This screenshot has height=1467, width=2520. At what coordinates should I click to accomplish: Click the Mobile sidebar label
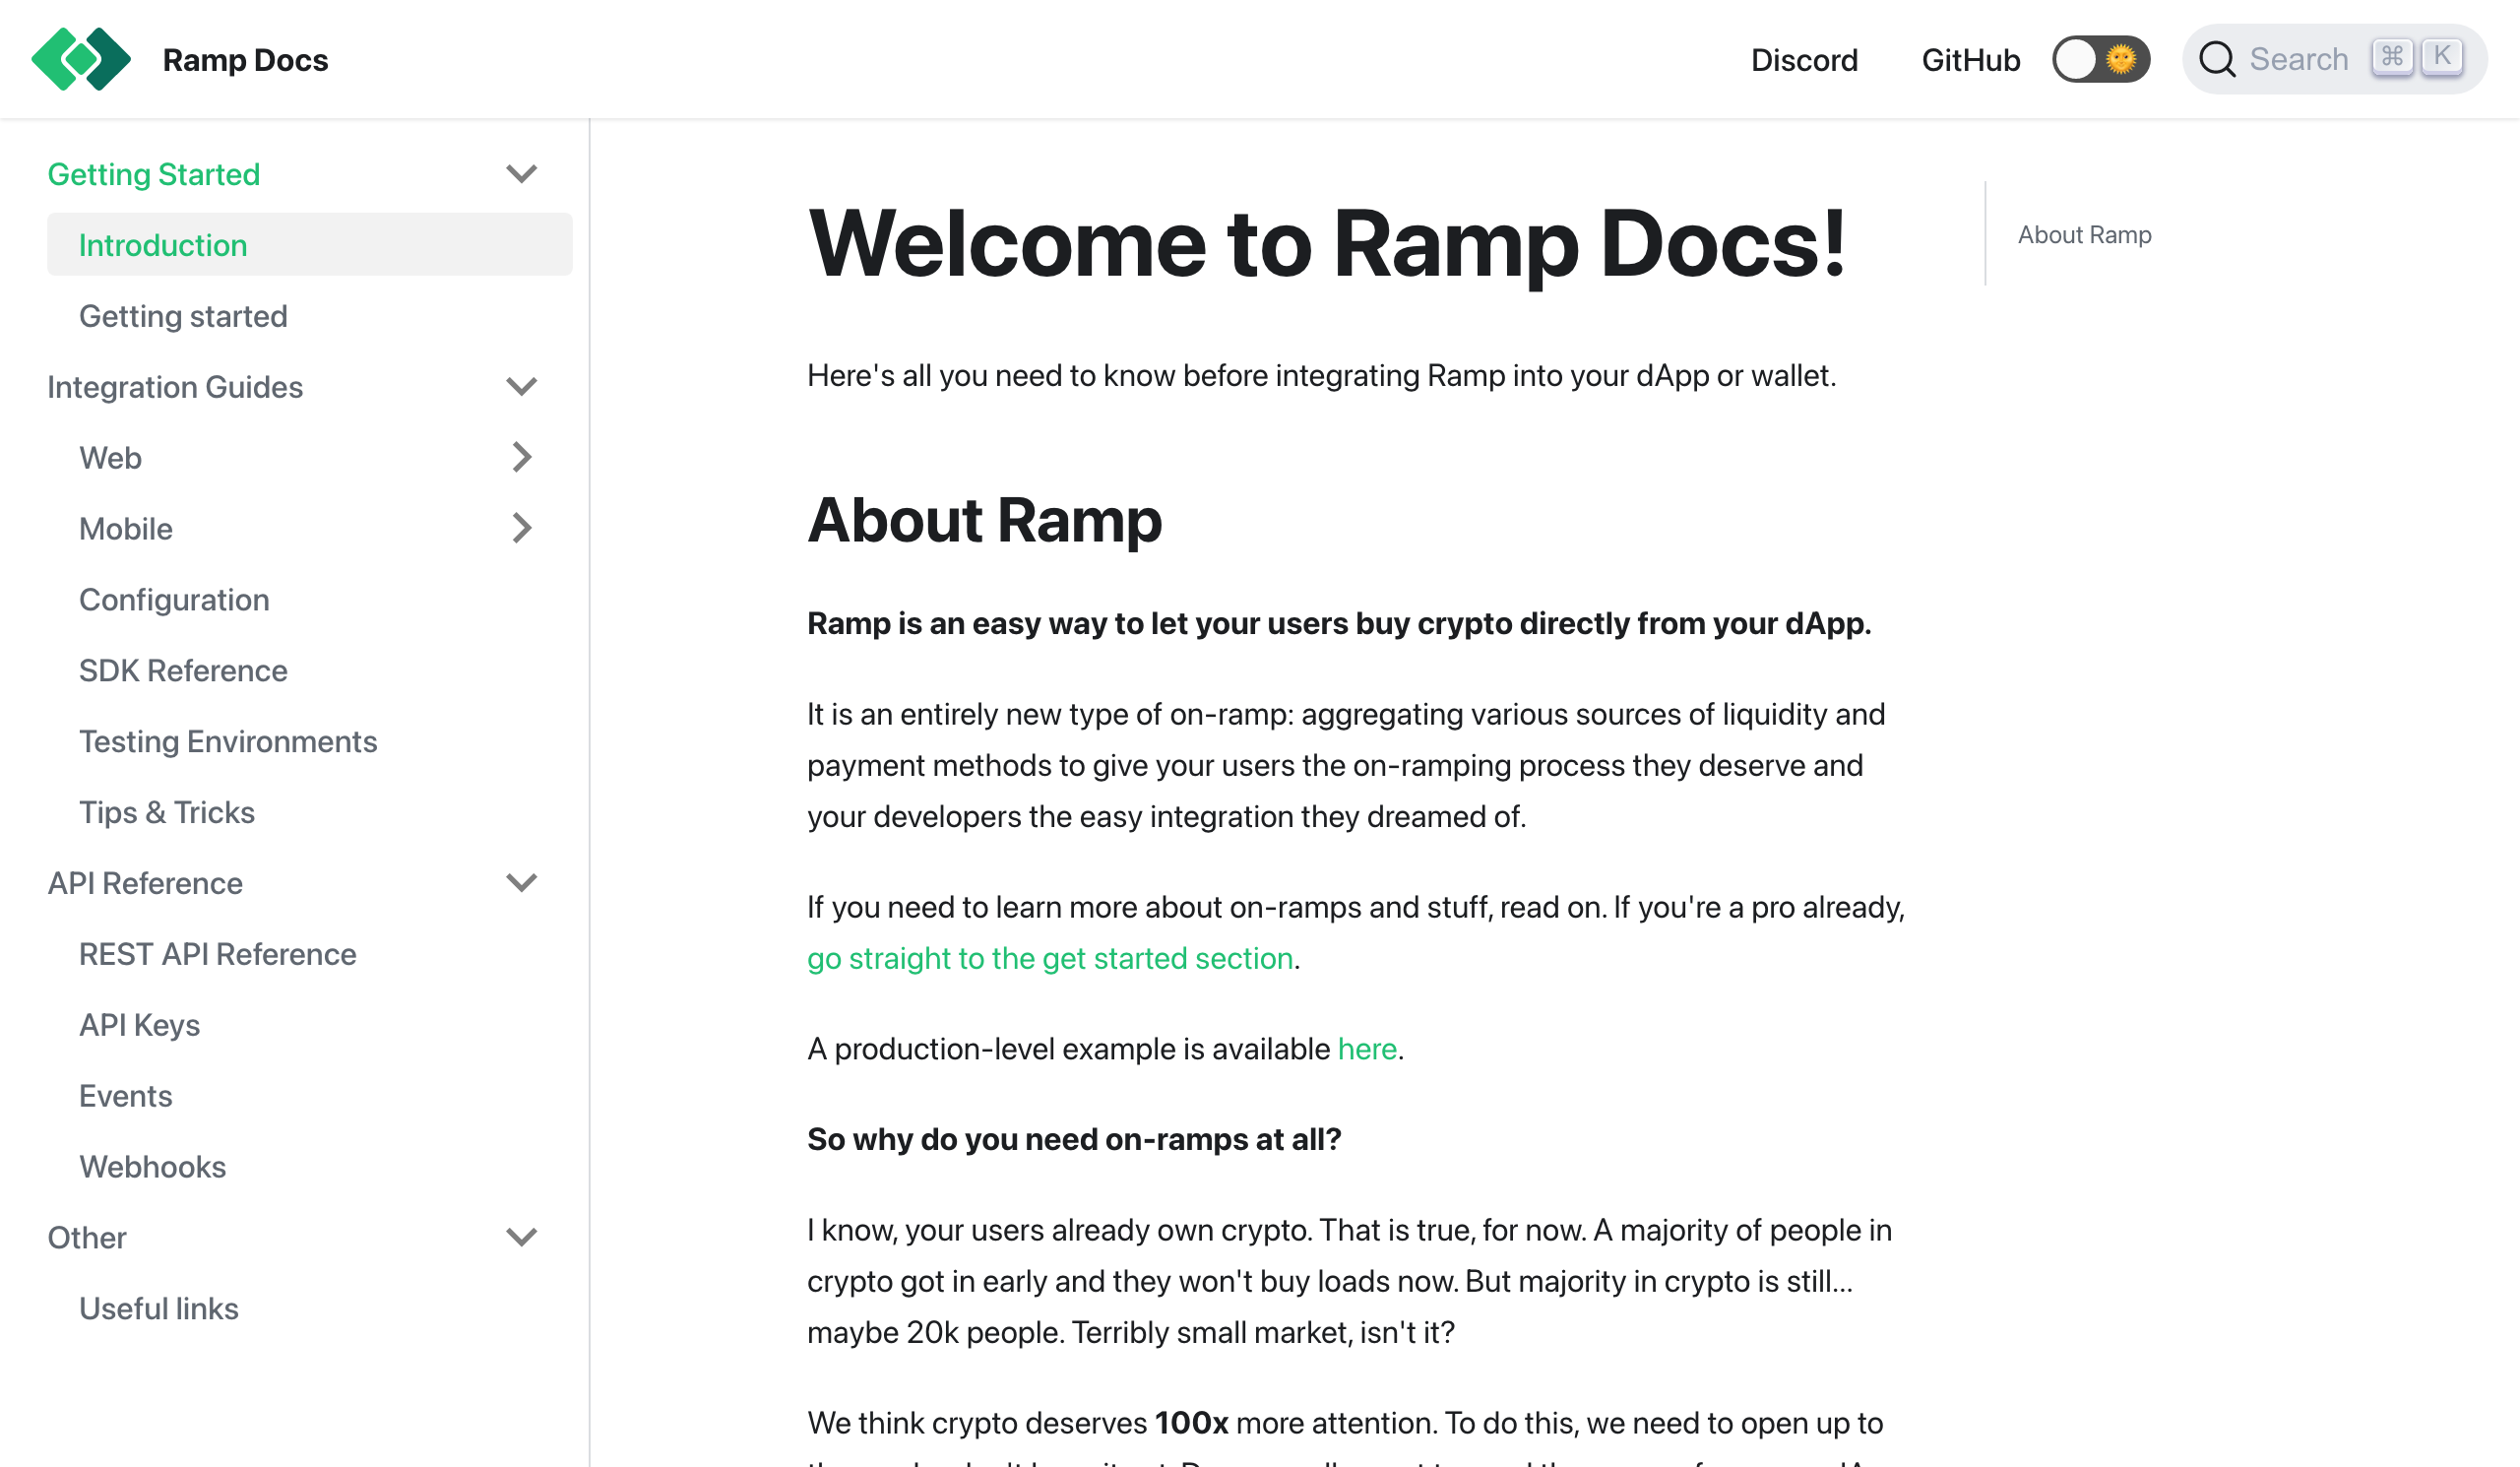pos(125,529)
